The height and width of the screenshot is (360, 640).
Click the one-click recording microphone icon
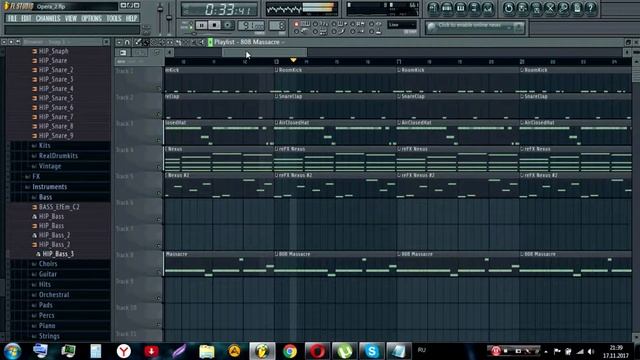point(563,8)
